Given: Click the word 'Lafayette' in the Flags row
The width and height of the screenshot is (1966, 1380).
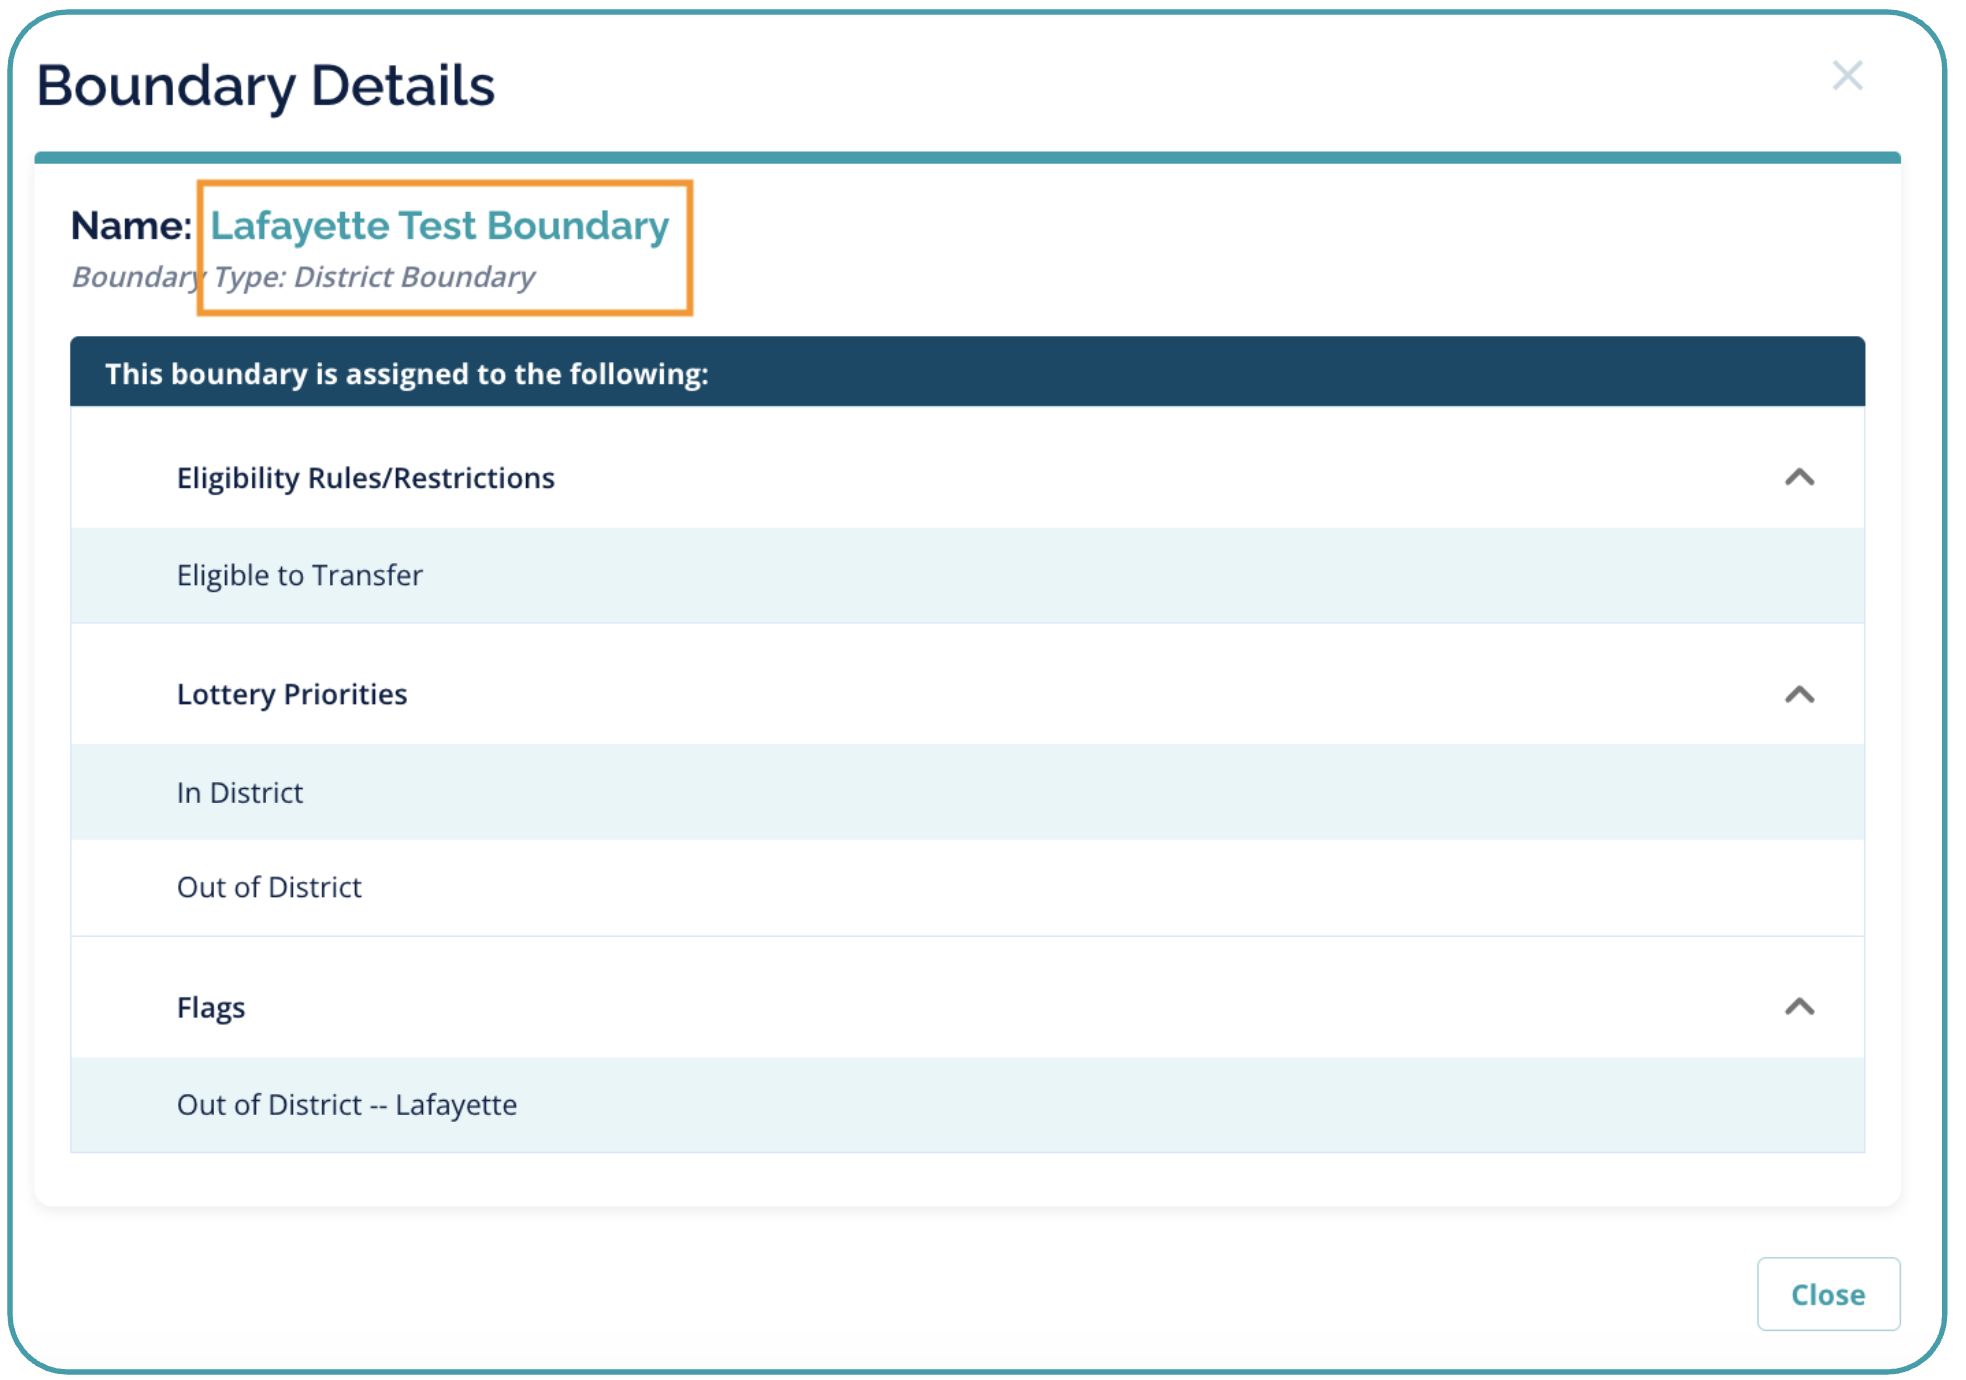Looking at the screenshot, I should click(456, 1105).
